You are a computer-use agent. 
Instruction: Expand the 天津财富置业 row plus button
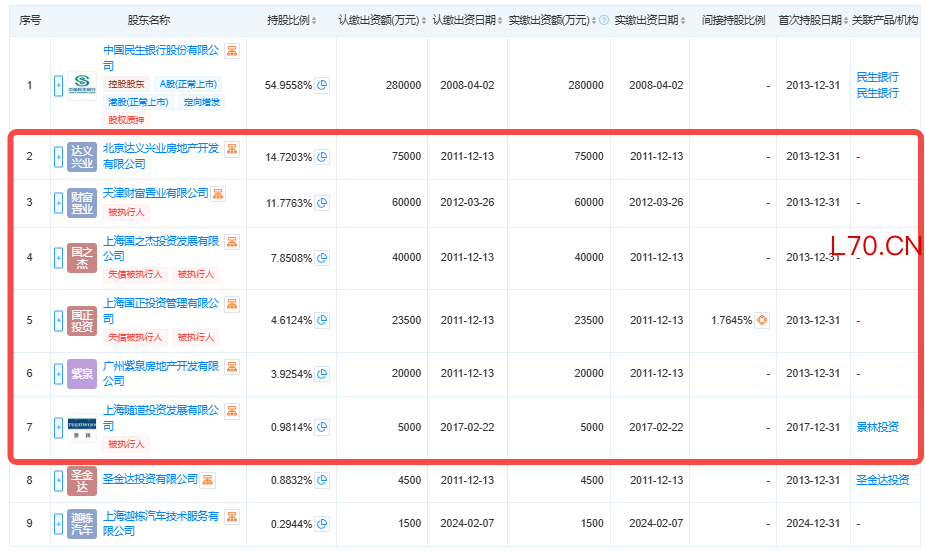(58, 203)
